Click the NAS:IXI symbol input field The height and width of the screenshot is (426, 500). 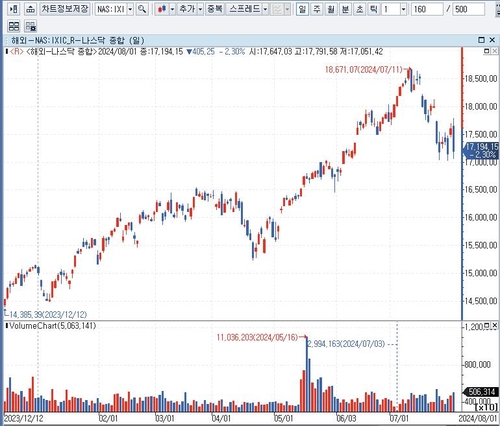tap(111, 9)
